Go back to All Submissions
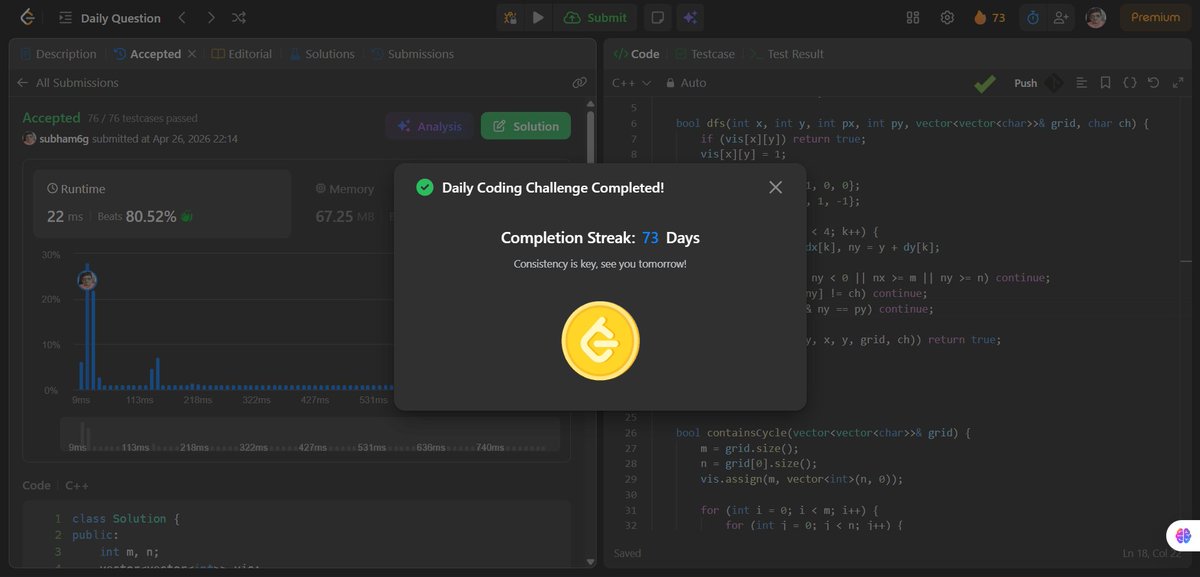 (x=68, y=83)
